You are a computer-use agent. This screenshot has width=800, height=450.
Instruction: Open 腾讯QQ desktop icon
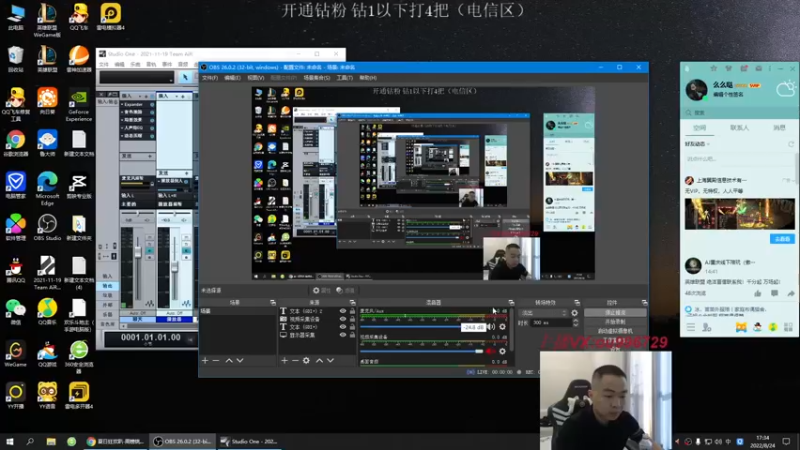(15, 270)
